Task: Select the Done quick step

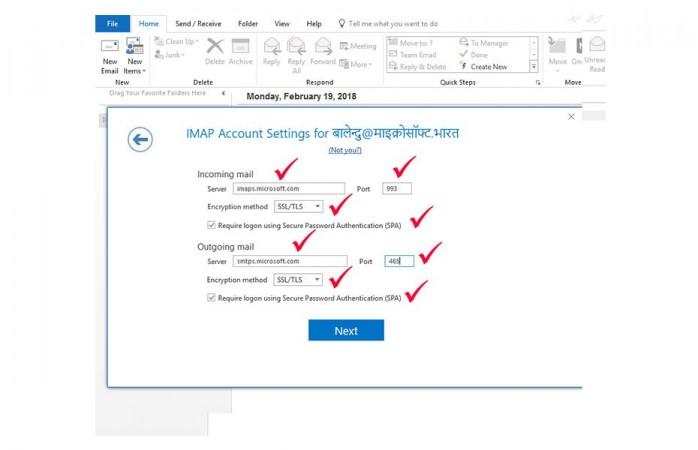Action: (473, 55)
